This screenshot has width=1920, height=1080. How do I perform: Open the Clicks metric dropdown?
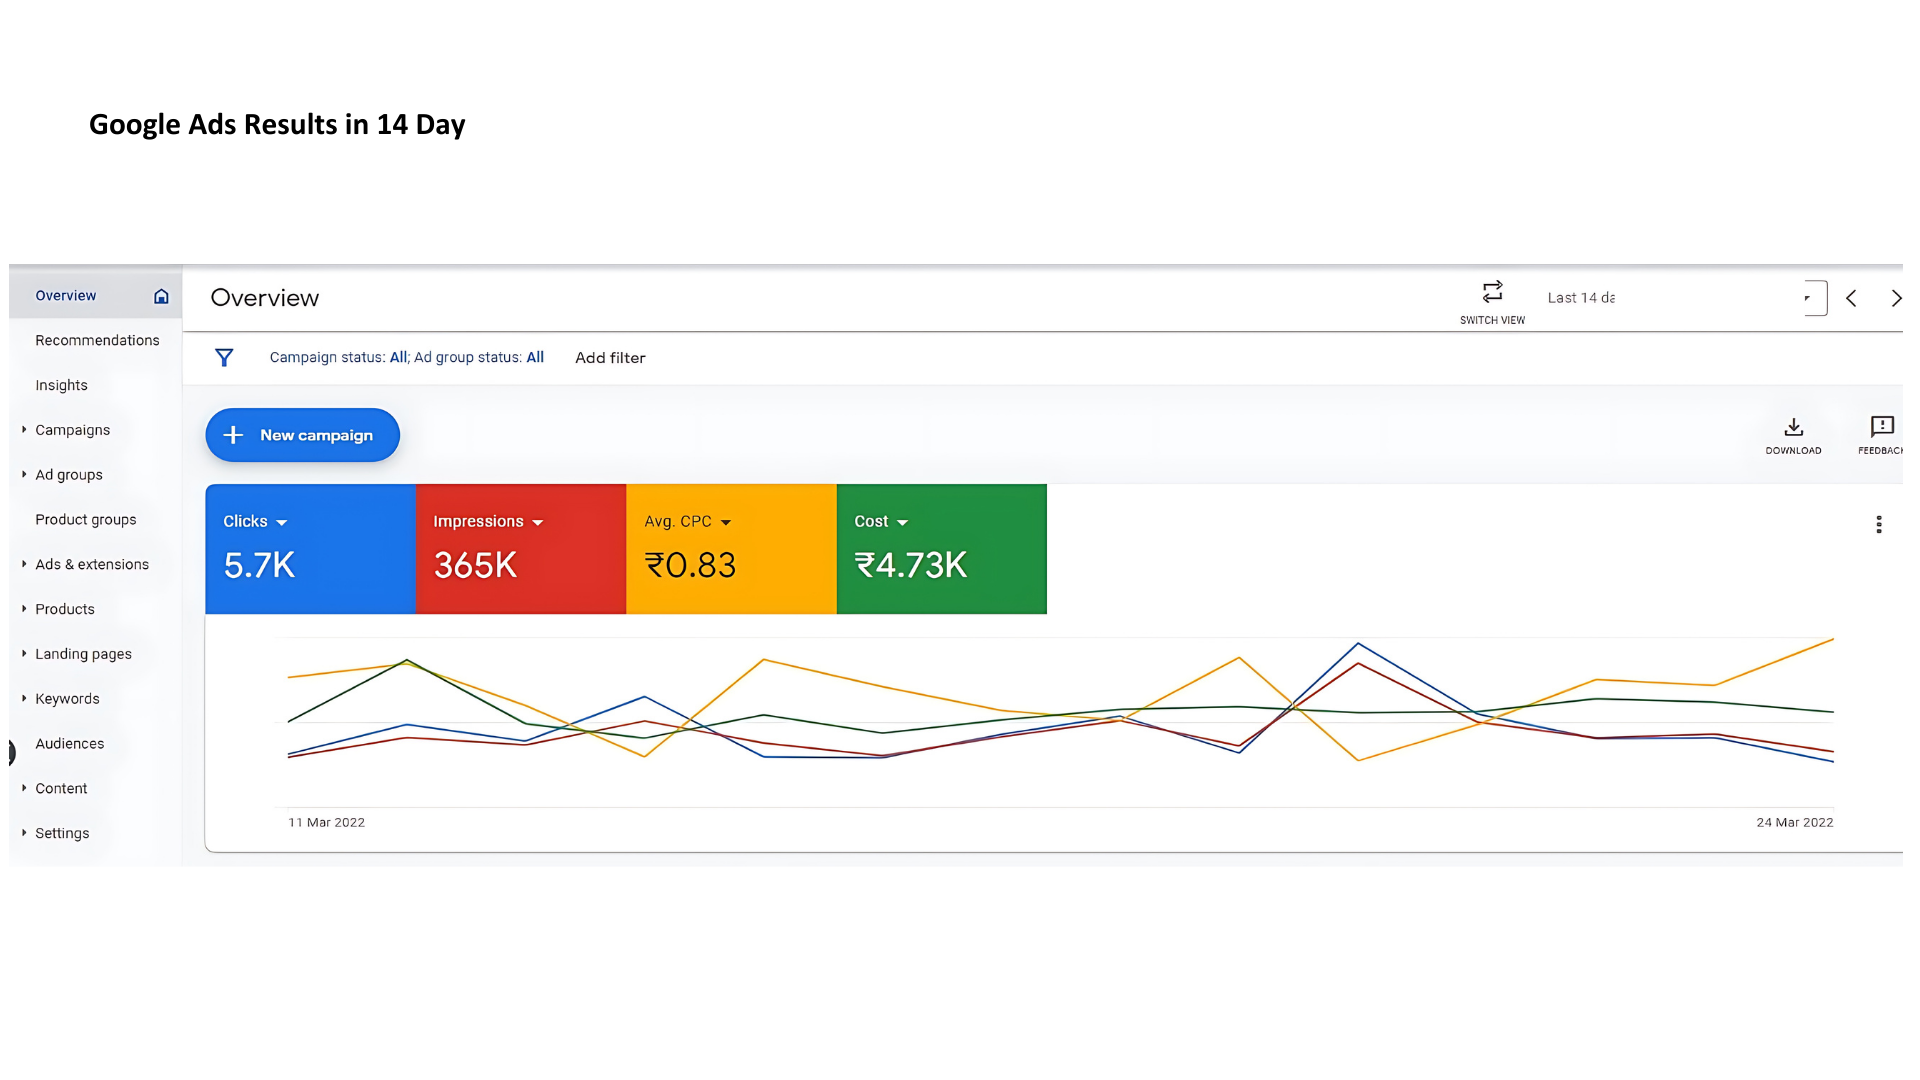tap(281, 523)
